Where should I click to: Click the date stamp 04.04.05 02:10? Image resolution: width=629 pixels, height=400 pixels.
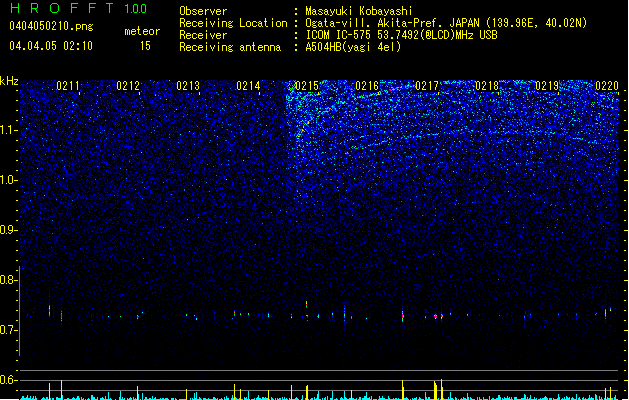coord(51,46)
